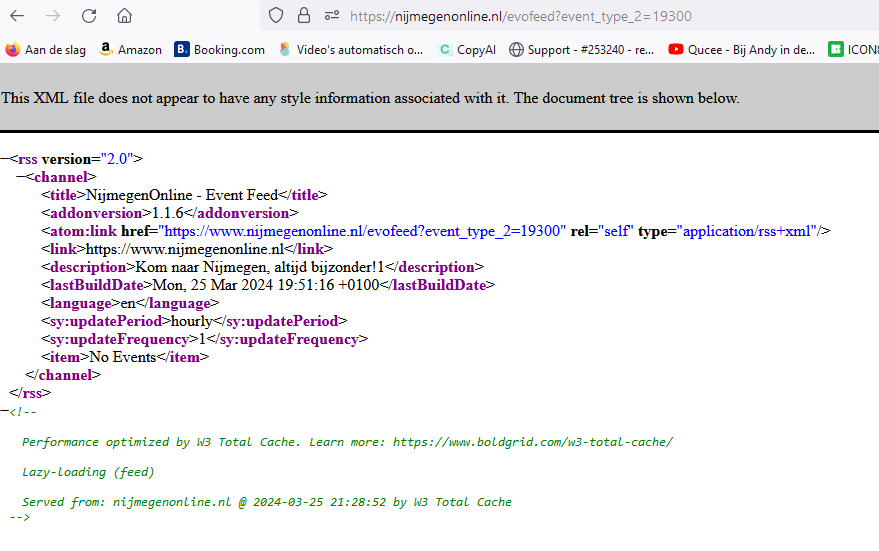Open the Qucee YouTube bookmark
Image resolution: width=879 pixels, height=551 pixels.
[742, 50]
